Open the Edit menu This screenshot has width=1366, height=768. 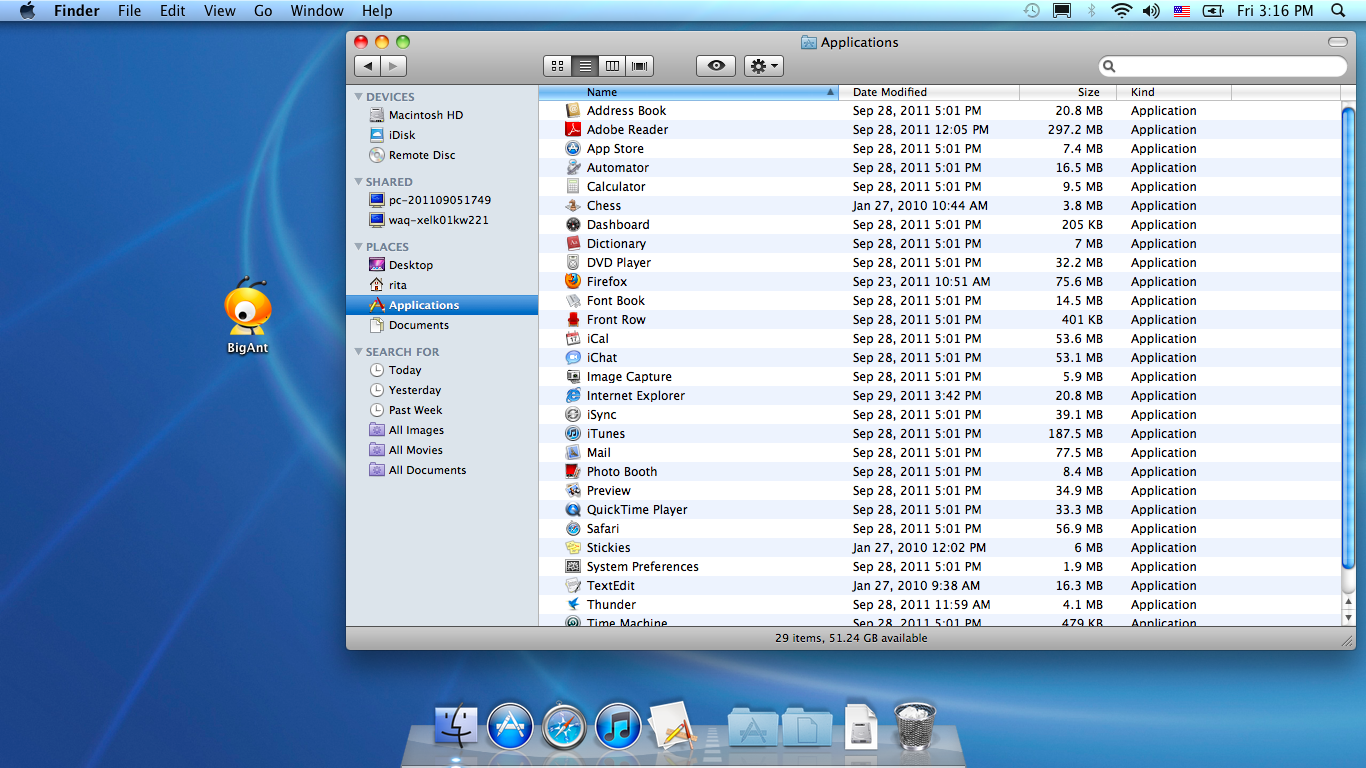[x=172, y=11]
